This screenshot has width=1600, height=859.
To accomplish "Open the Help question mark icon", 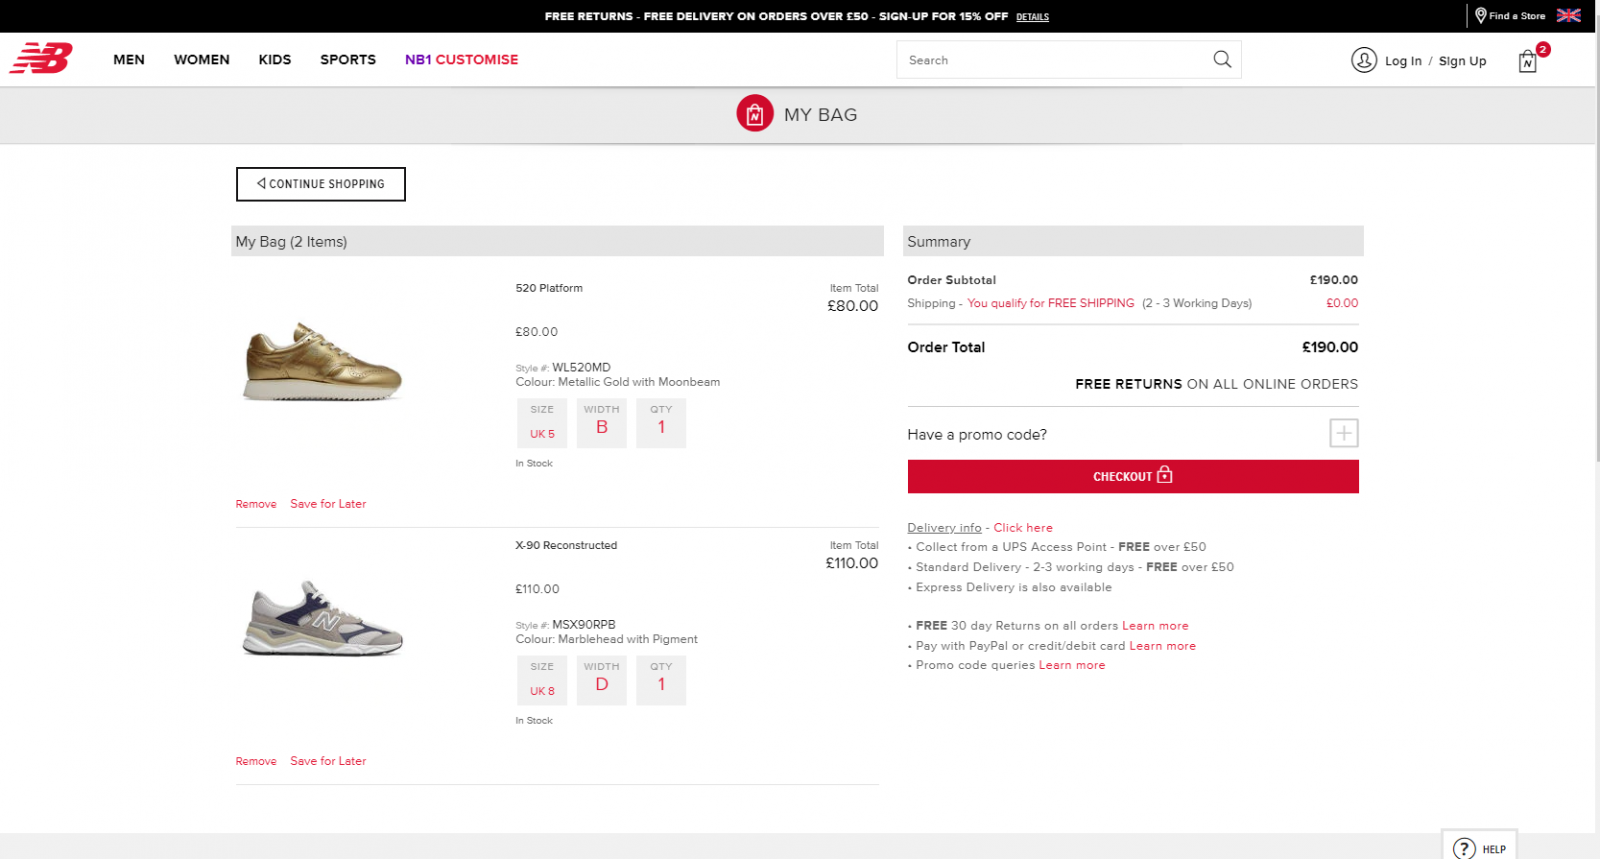I will click(x=1464, y=849).
